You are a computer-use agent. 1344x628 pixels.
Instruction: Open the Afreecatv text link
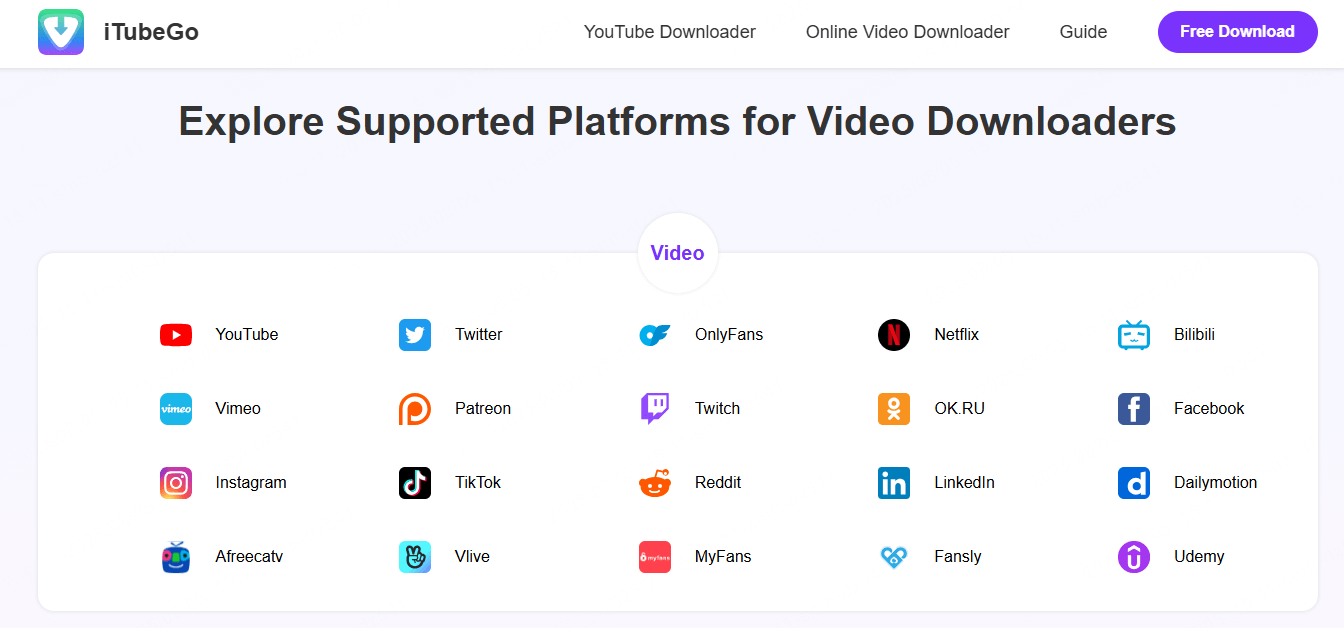(x=249, y=557)
